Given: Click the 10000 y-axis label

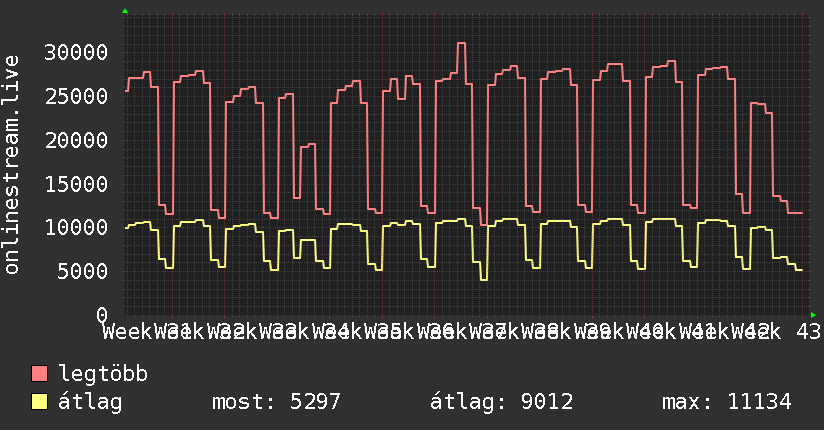Looking at the screenshot, I should (76, 228).
